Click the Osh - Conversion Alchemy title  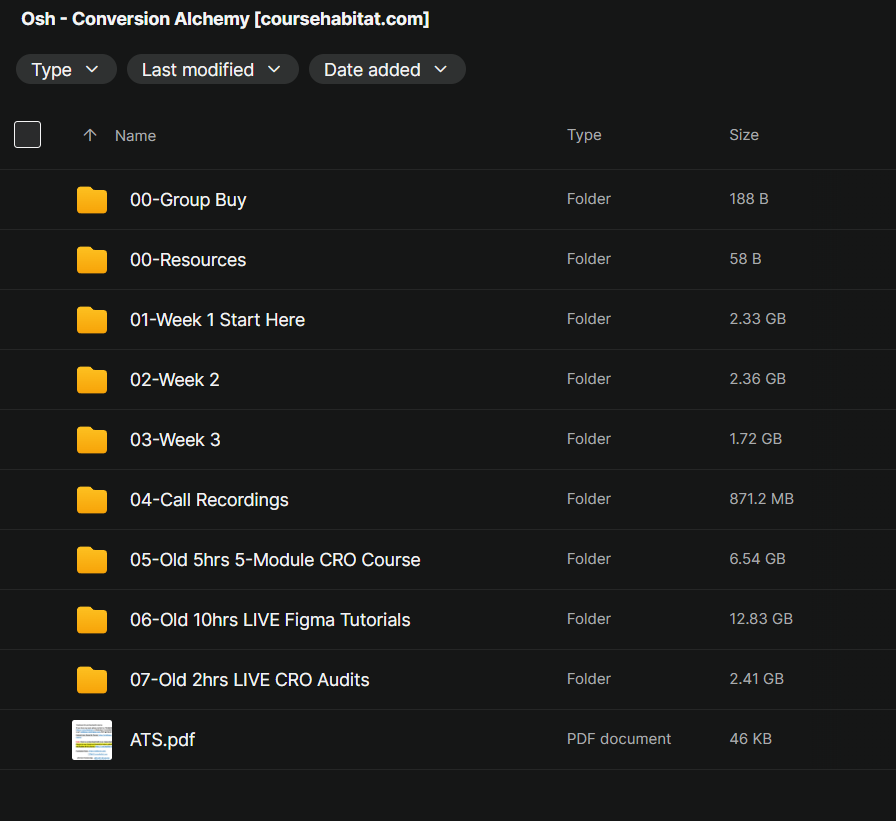225,19
